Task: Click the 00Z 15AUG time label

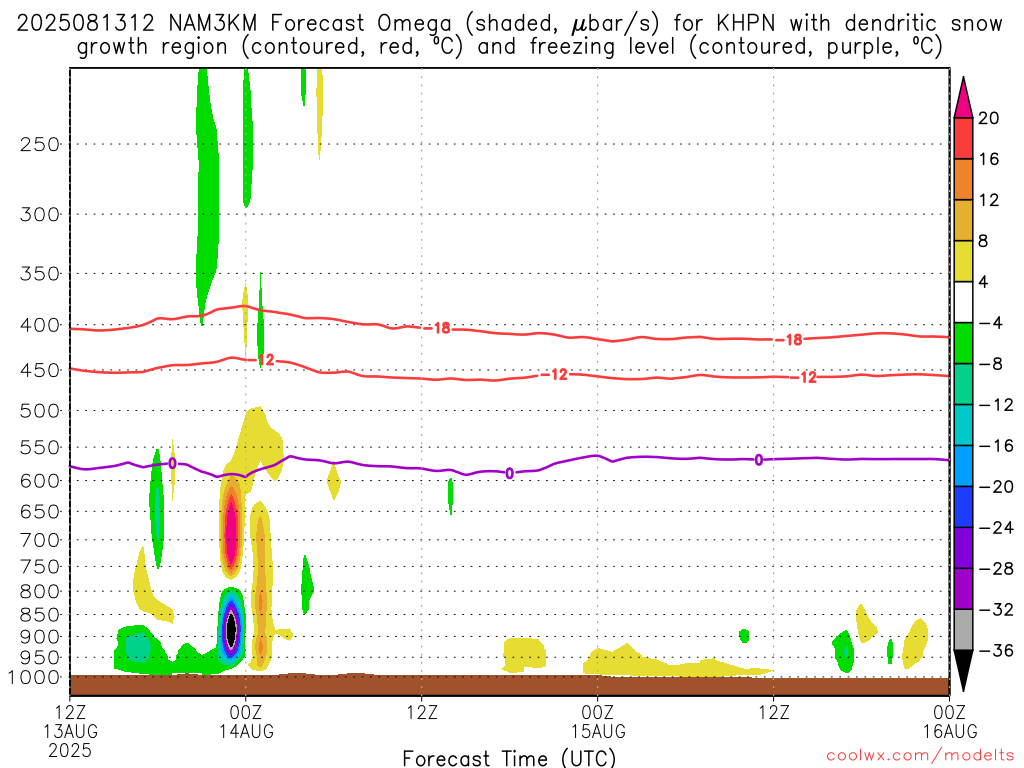Action: (x=598, y=721)
